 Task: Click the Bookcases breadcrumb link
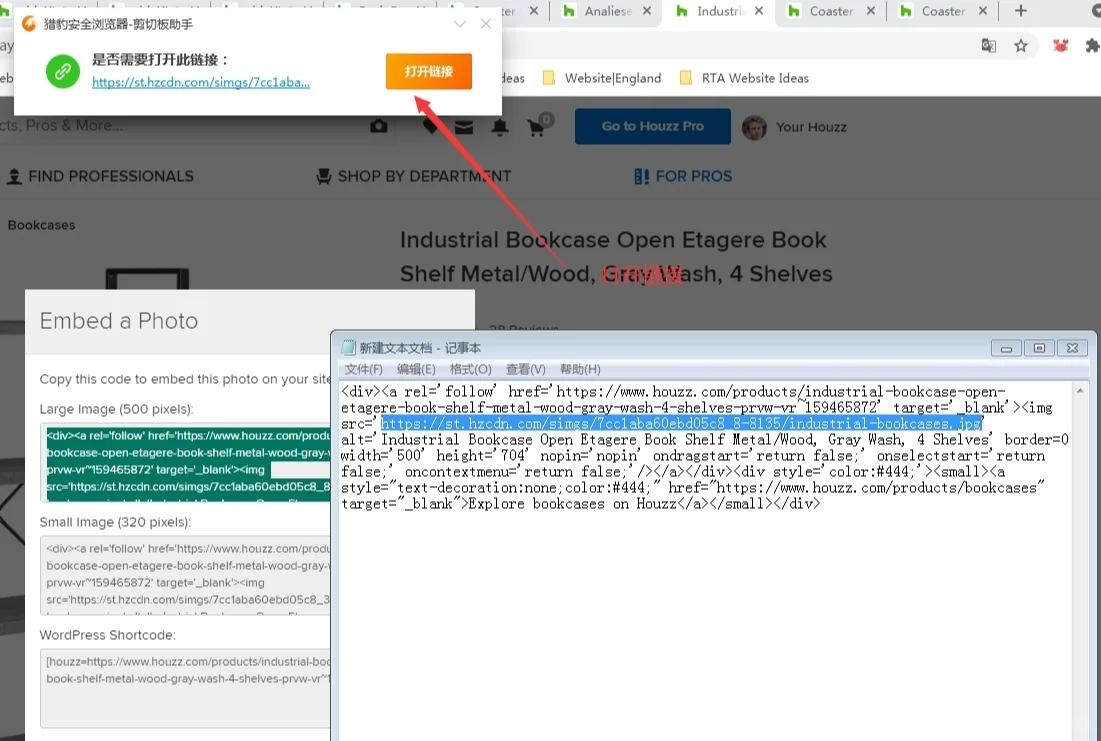tap(41, 225)
